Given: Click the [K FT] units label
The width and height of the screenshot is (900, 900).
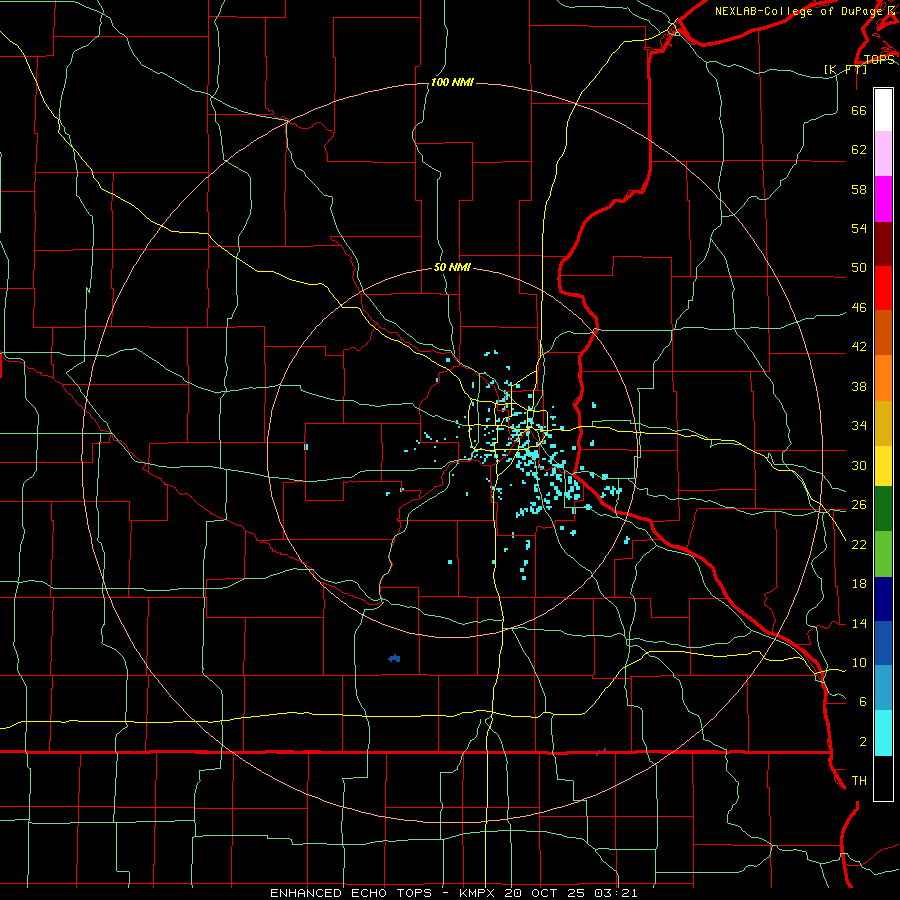Looking at the screenshot, I should click(x=846, y=69).
